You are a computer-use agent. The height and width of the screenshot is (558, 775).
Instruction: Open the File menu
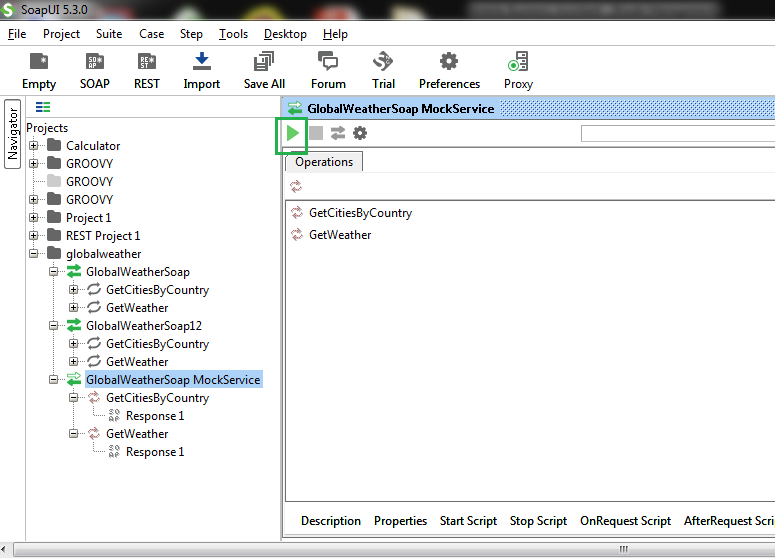[17, 34]
